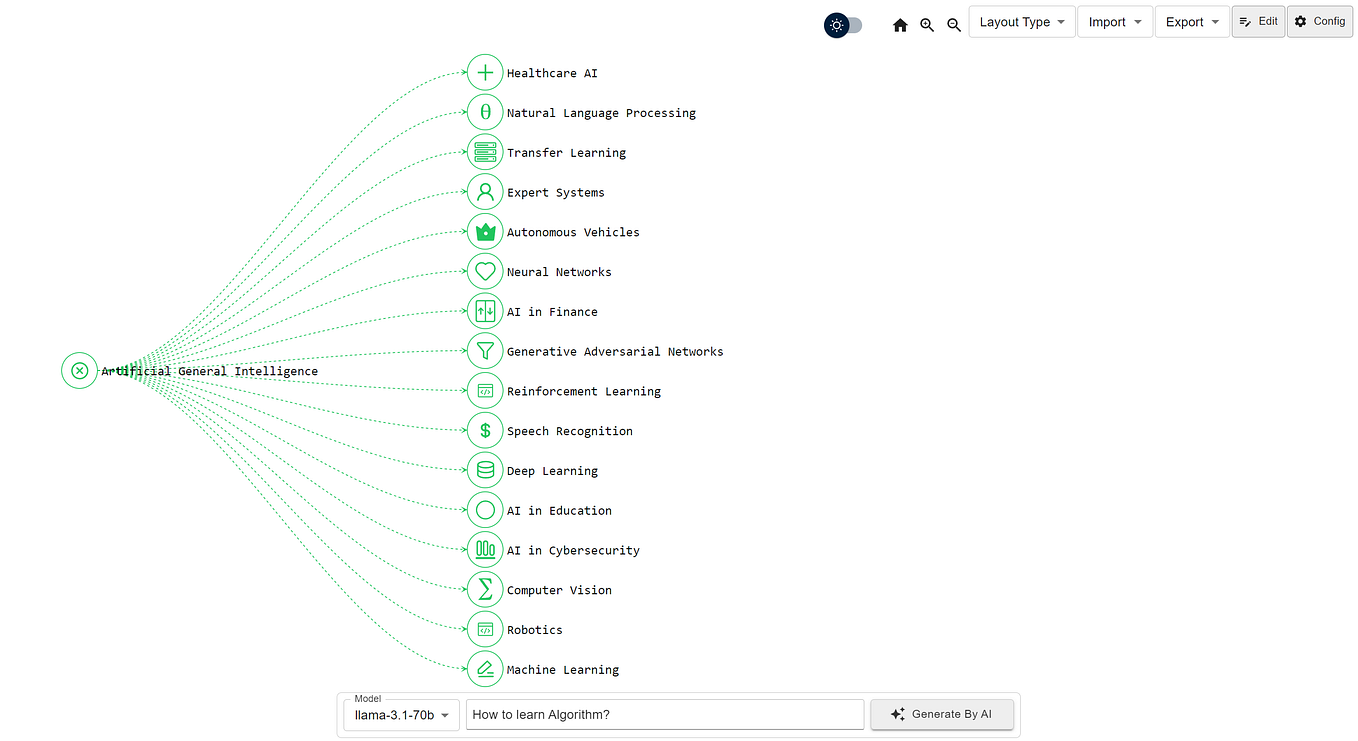Click the person icon next to Expert Systems
Image resolution: width=1358 pixels, height=741 pixels.
click(485, 191)
